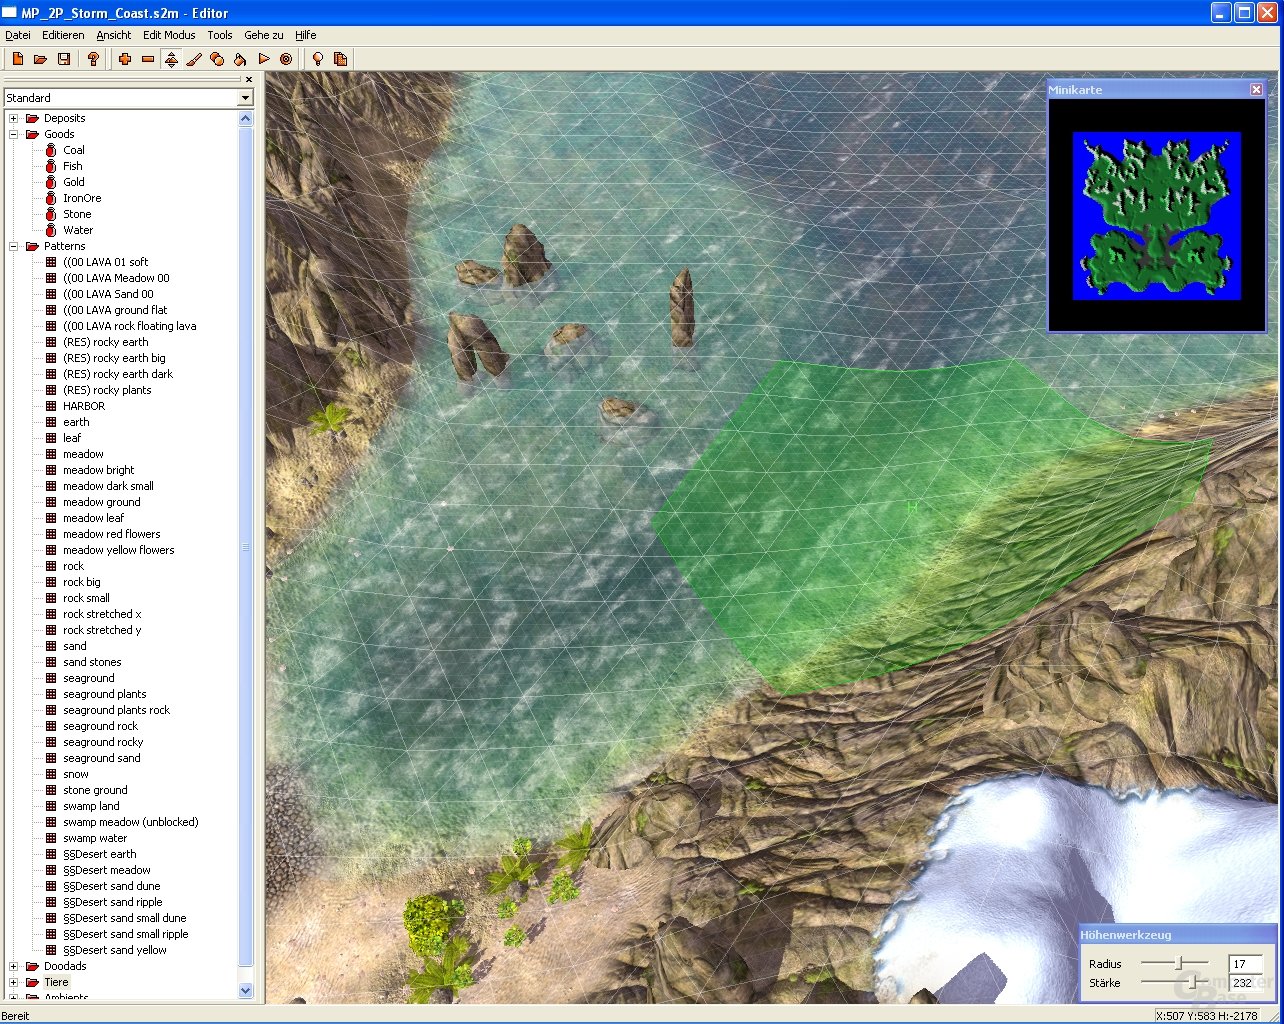Save map with the floppy disk icon
Screen dimensions: 1284x1024
pyautogui.click(x=64, y=59)
